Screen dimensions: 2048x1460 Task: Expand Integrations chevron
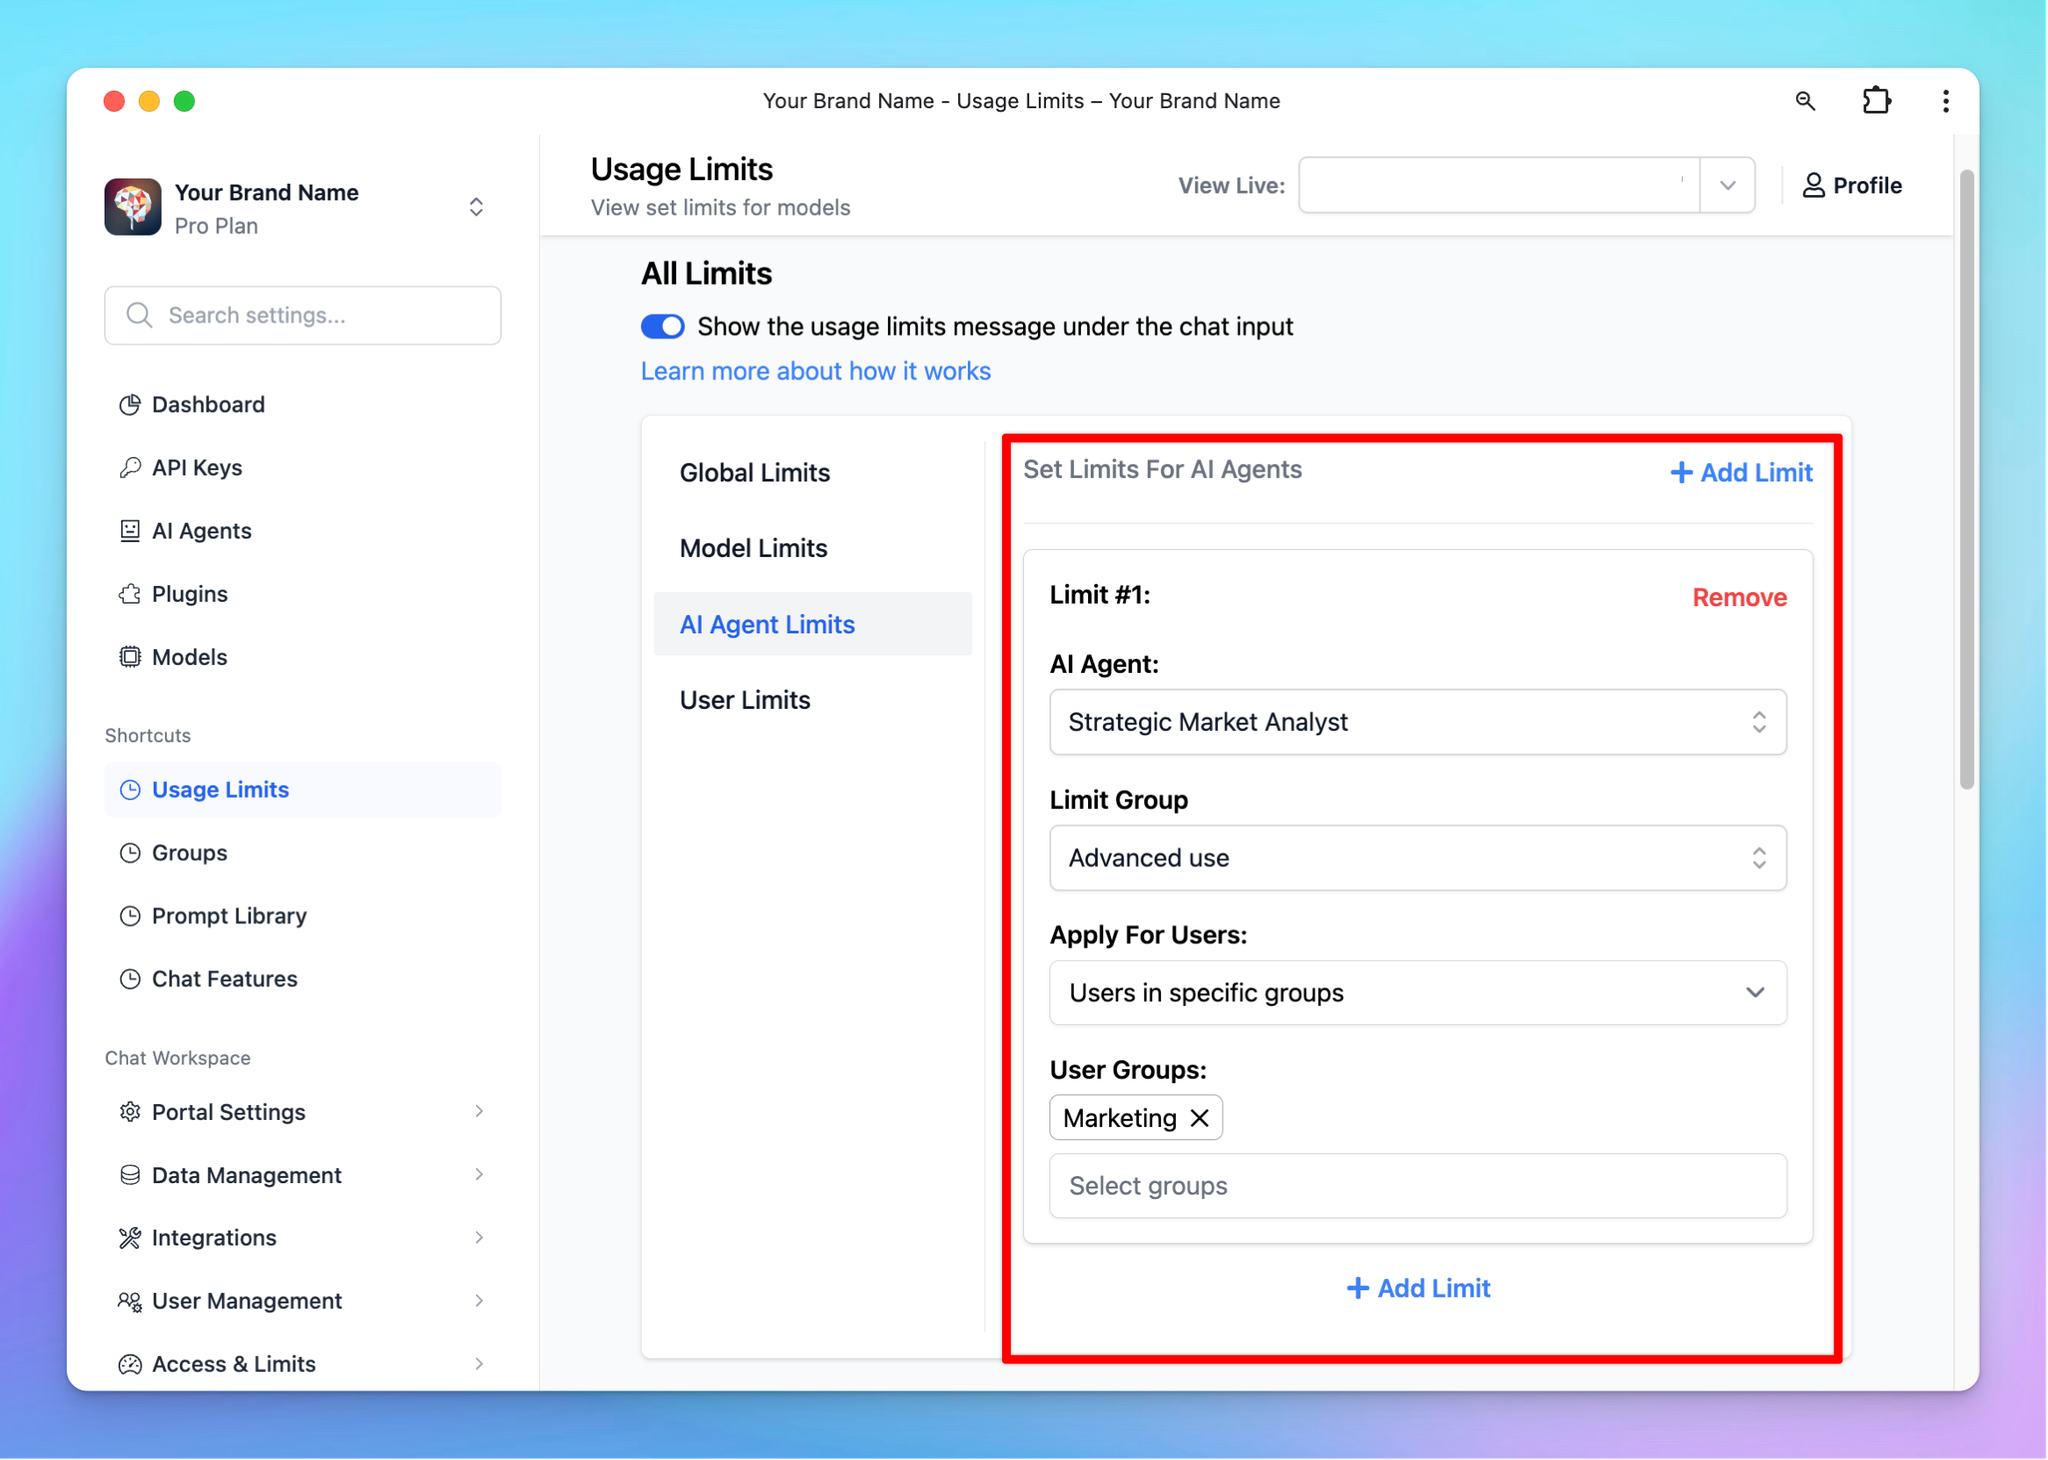coord(480,1238)
